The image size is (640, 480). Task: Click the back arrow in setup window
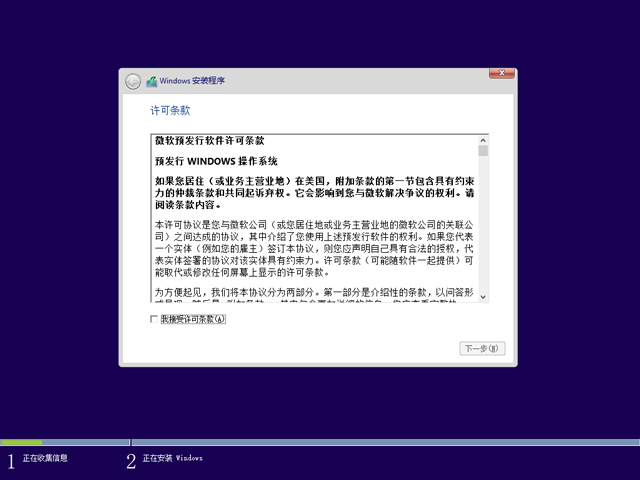click(x=133, y=82)
